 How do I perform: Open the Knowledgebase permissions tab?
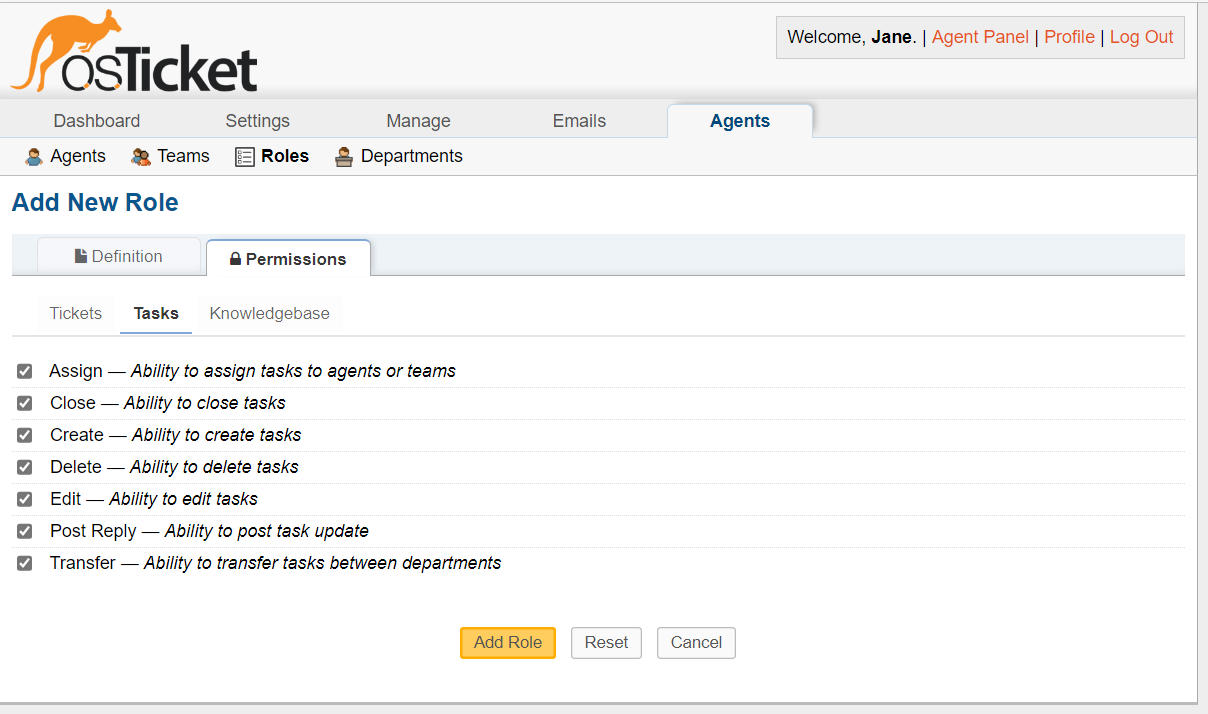[269, 313]
